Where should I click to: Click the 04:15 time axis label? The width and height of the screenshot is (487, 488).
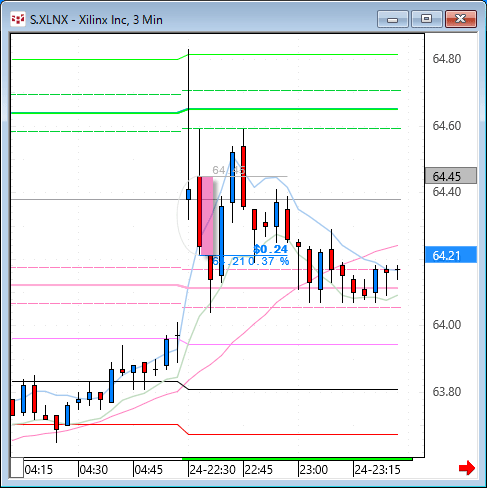[39, 470]
